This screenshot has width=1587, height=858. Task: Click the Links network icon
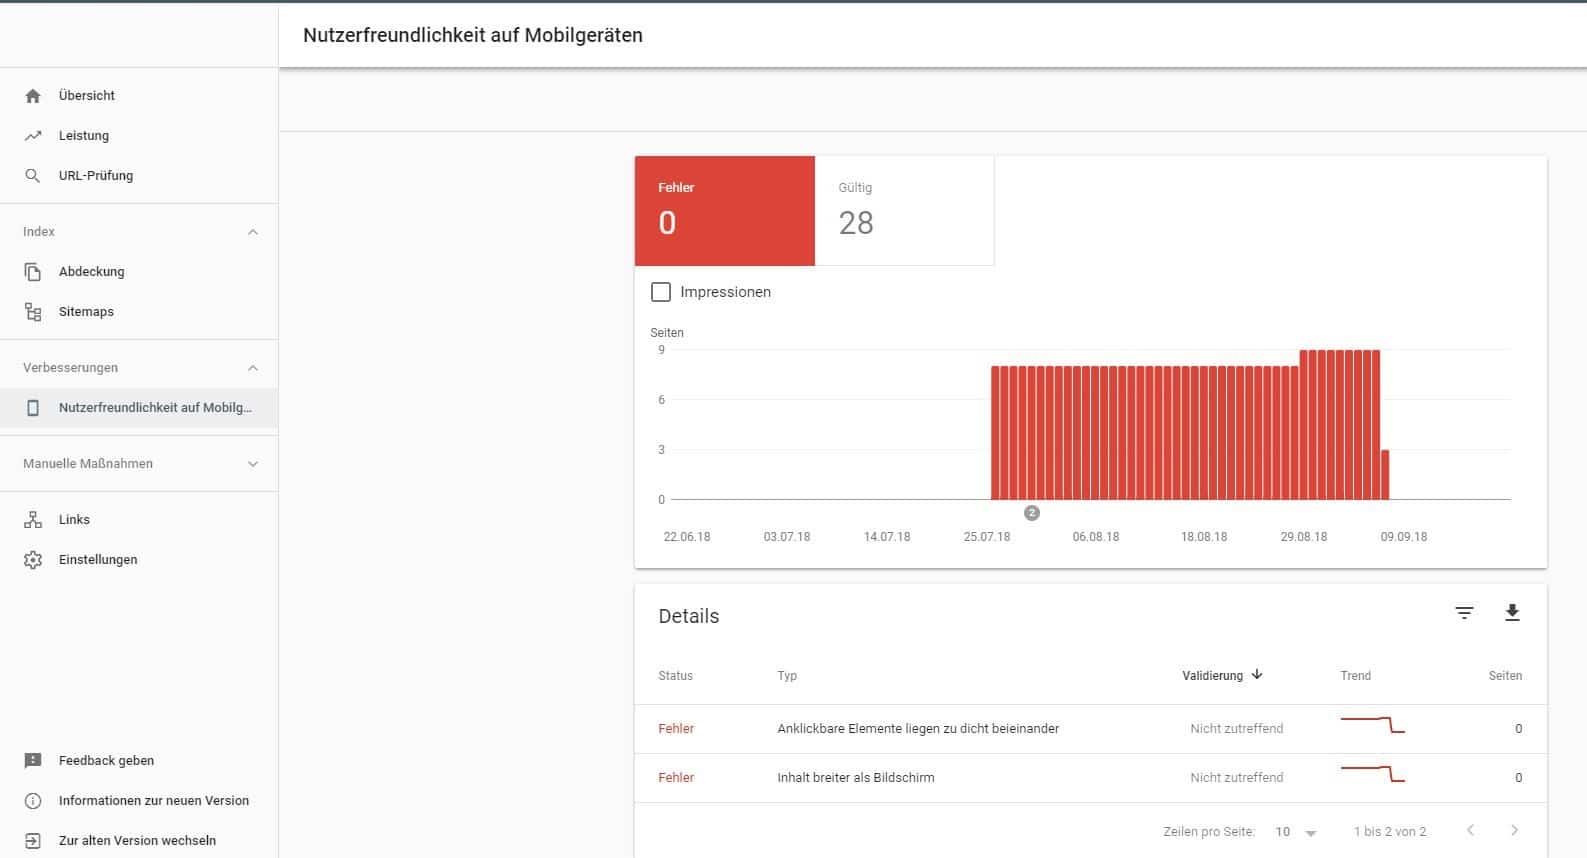pyautogui.click(x=33, y=520)
